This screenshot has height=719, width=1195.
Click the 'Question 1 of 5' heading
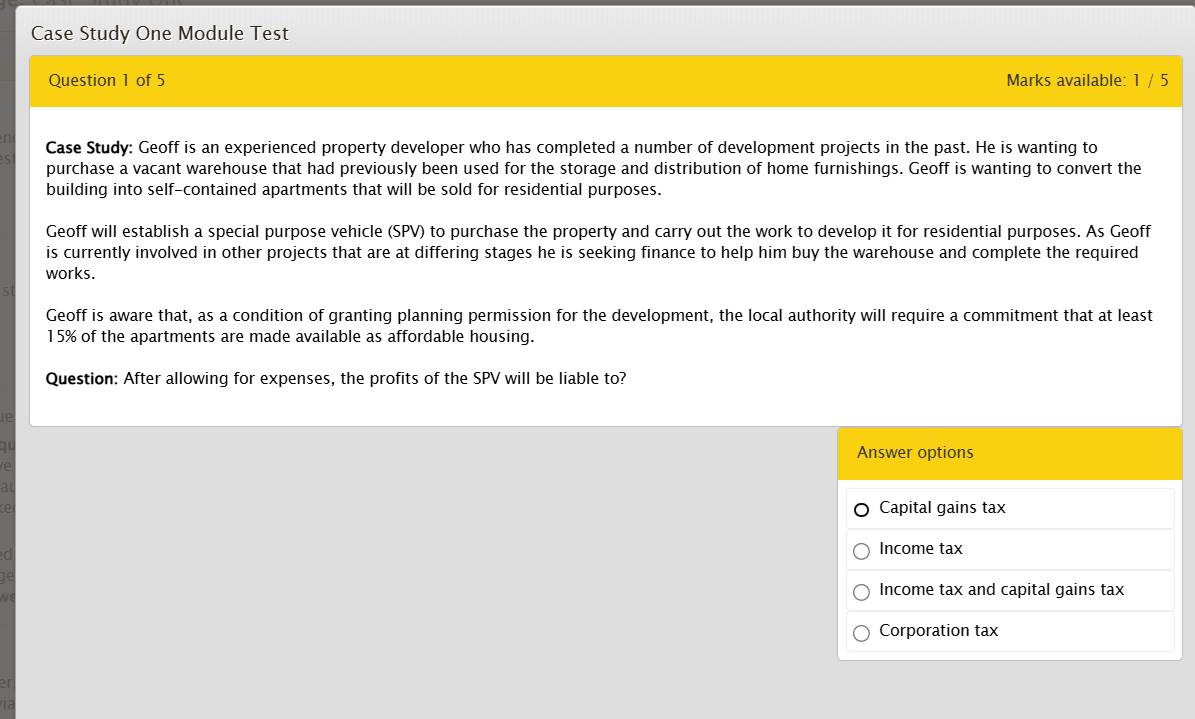click(107, 81)
